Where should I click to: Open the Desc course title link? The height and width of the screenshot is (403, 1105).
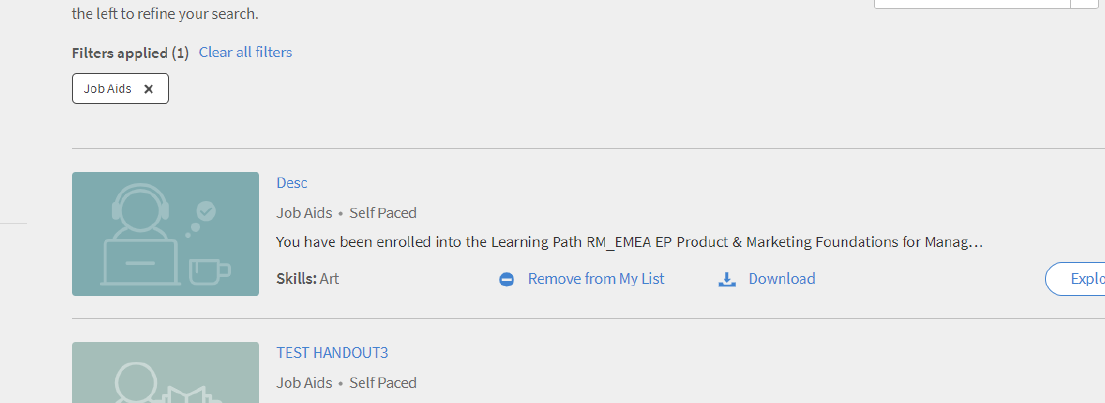pos(292,183)
